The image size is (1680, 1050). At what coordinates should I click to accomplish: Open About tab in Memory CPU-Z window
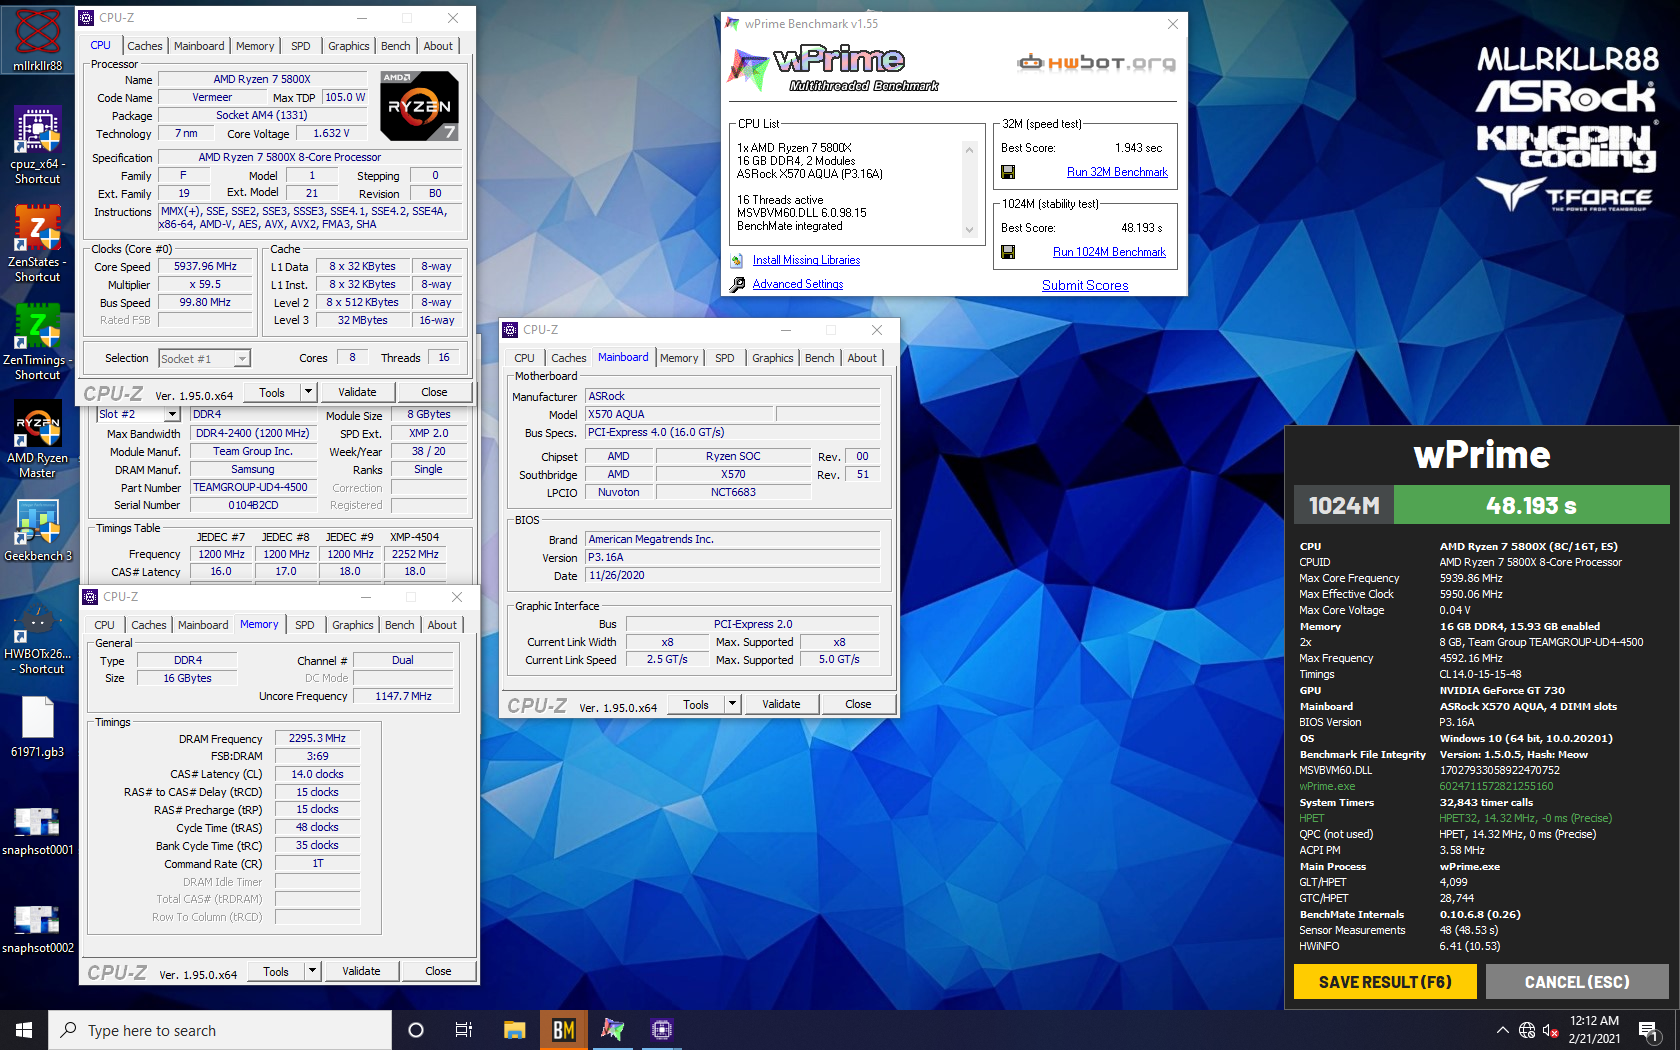442,625
